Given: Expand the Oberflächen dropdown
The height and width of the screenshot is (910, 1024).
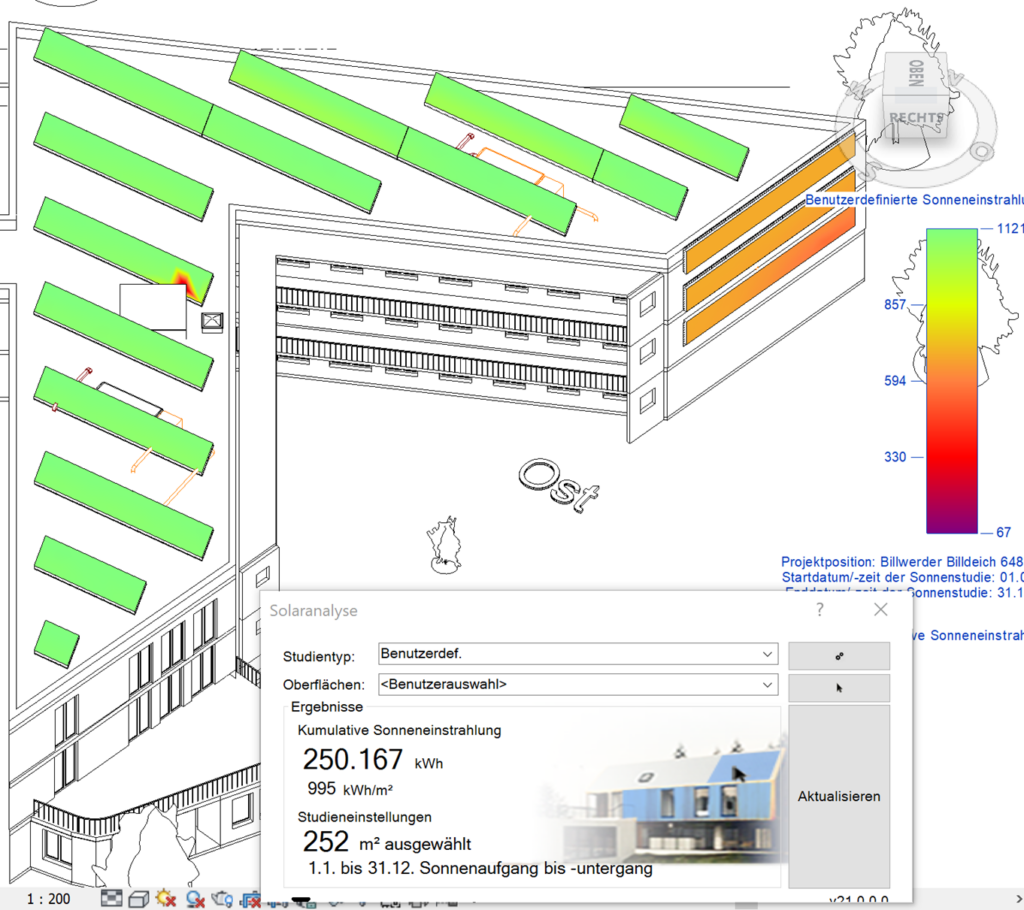Looking at the screenshot, I should point(577,685).
